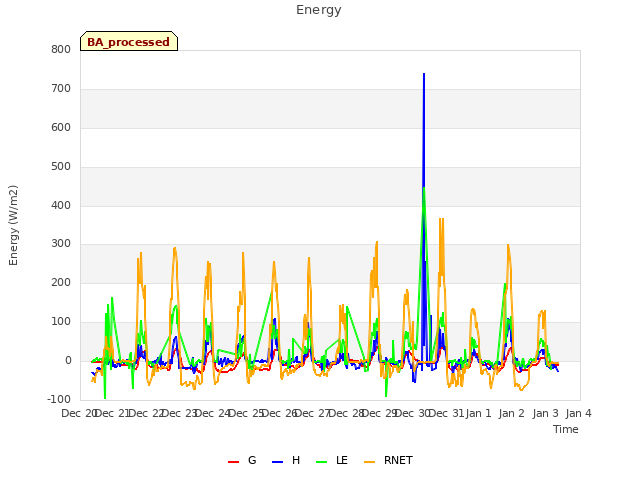Click the Dec 31 x-axis label

tap(446, 413)
